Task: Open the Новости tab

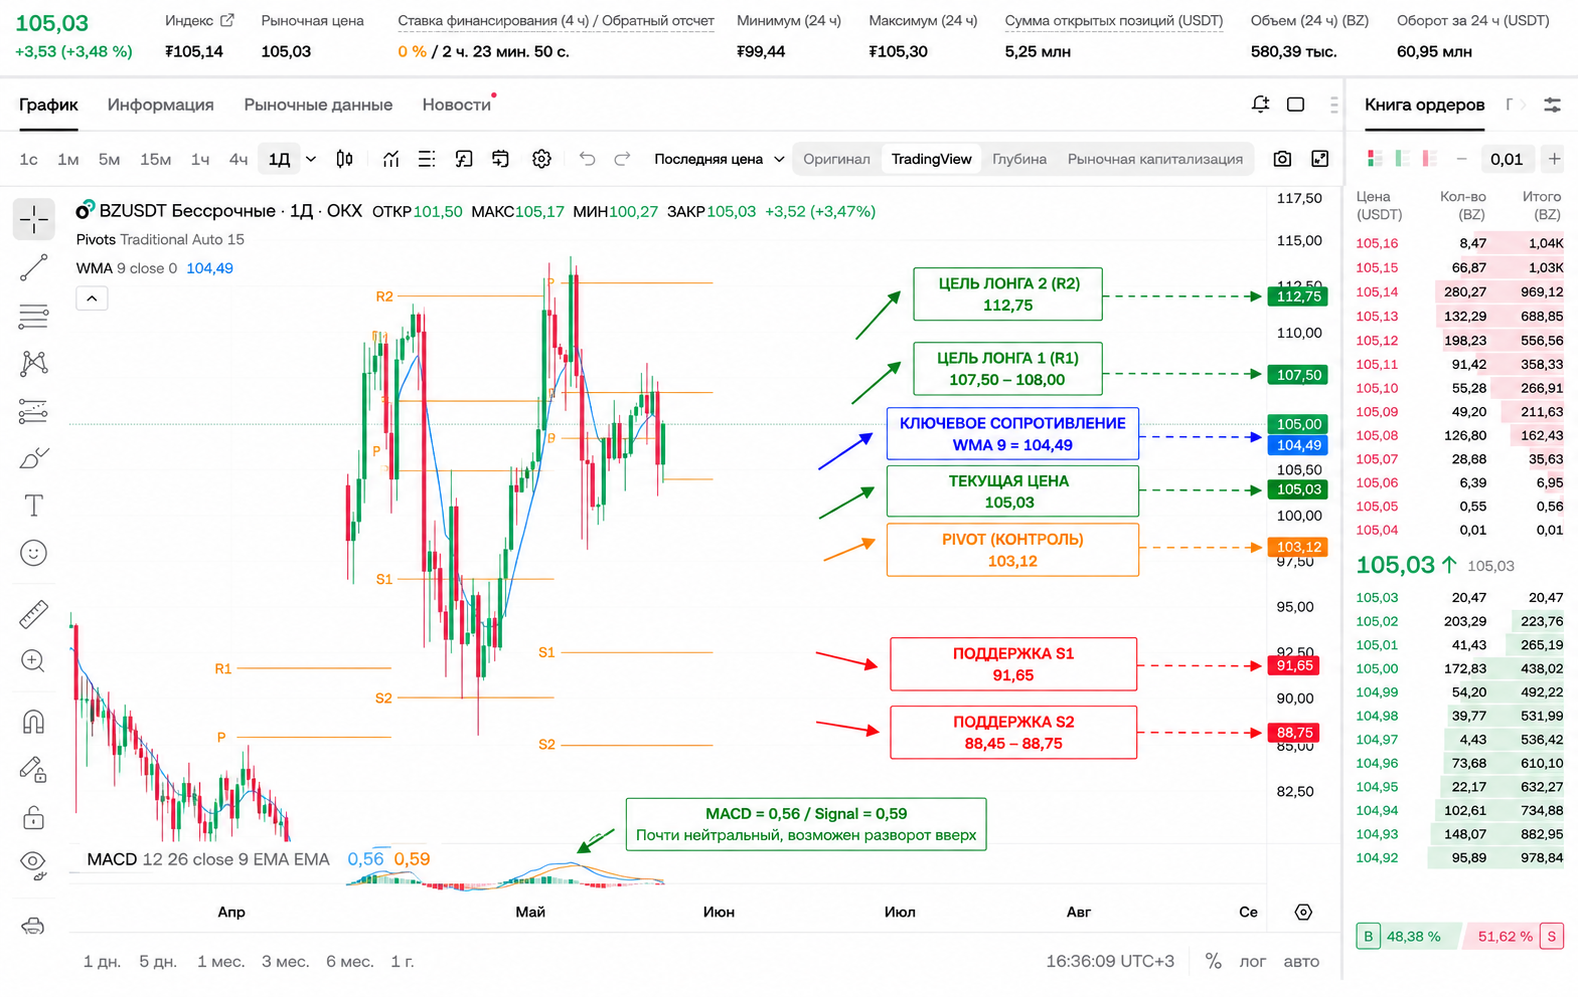Action: coord(456,104)
